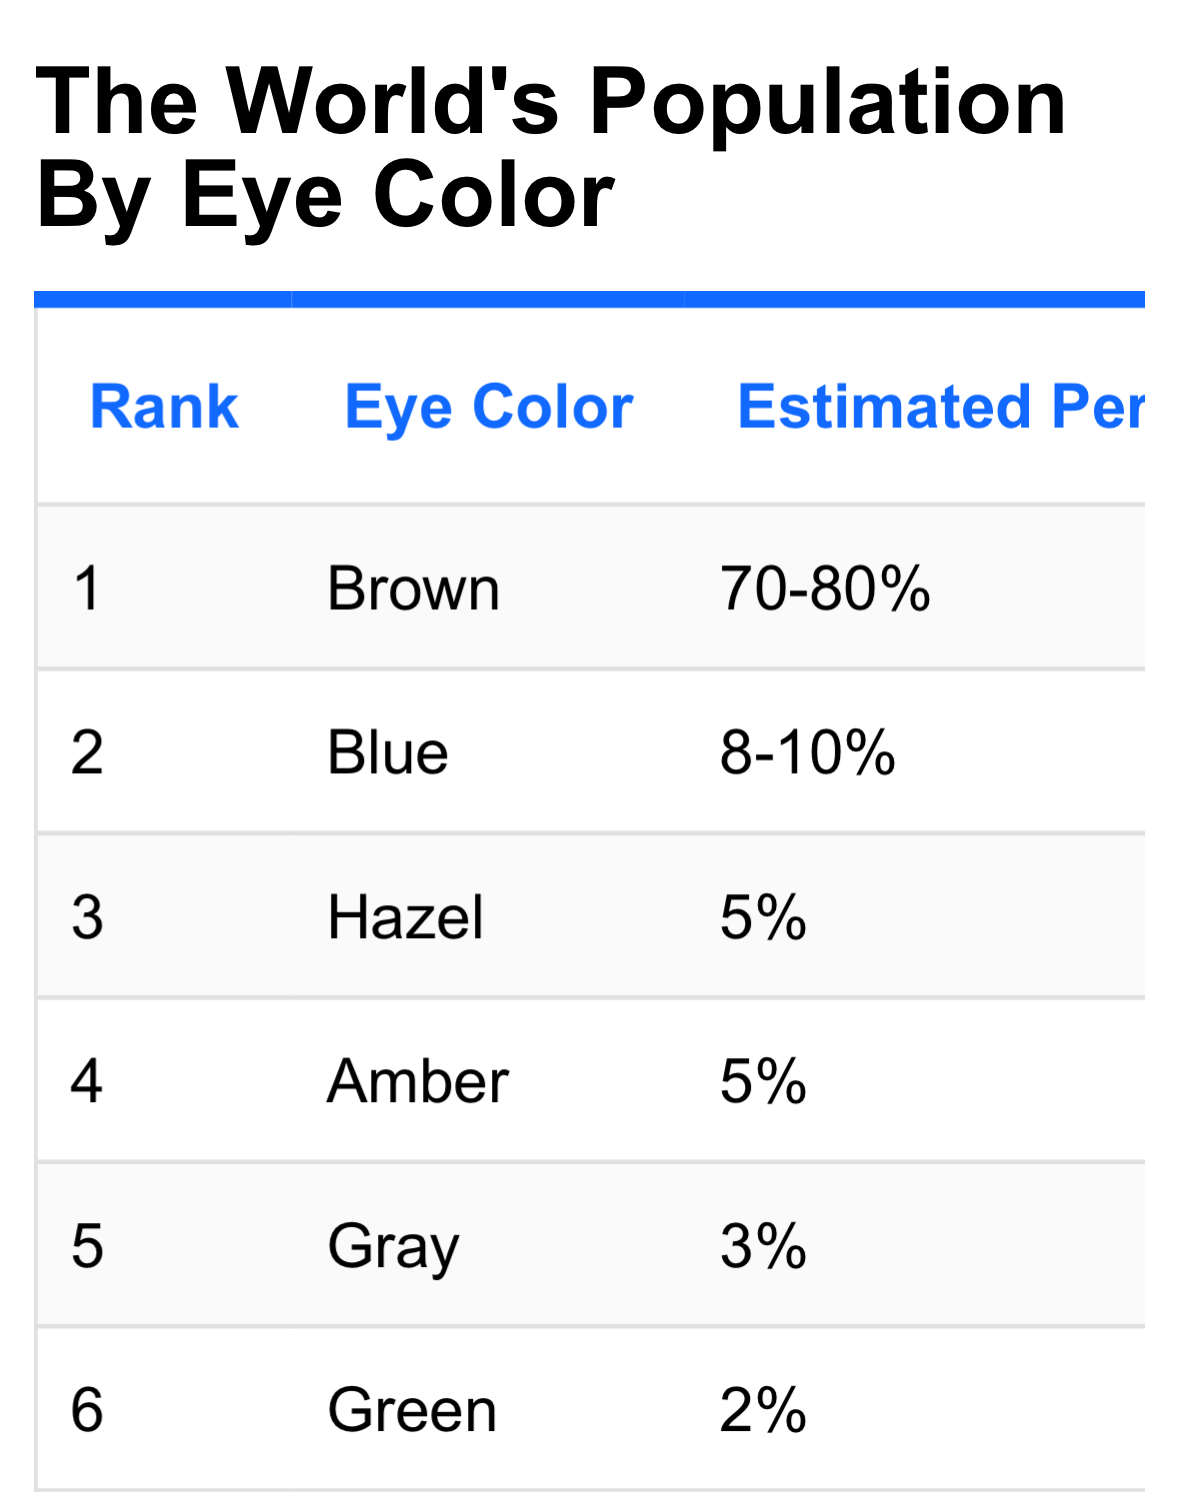This screenshot has width=1179, height=1507.
Task: Select the Amber eye color cell
Action: tap(418, 1081)
